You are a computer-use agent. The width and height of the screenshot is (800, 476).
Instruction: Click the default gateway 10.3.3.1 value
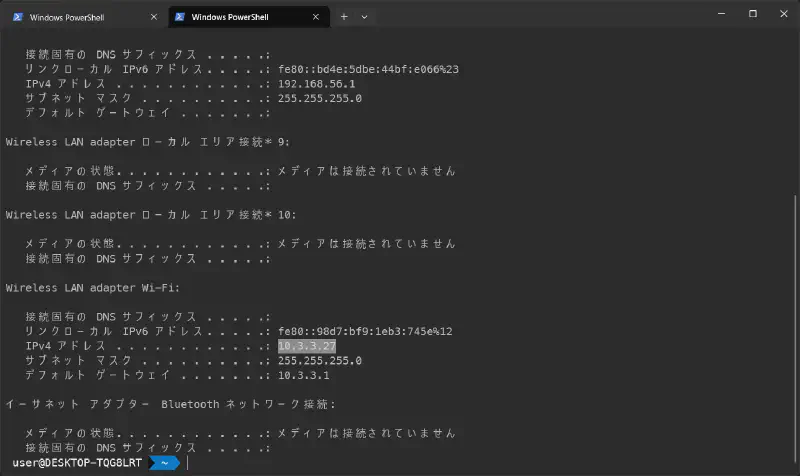coord(303,375)
